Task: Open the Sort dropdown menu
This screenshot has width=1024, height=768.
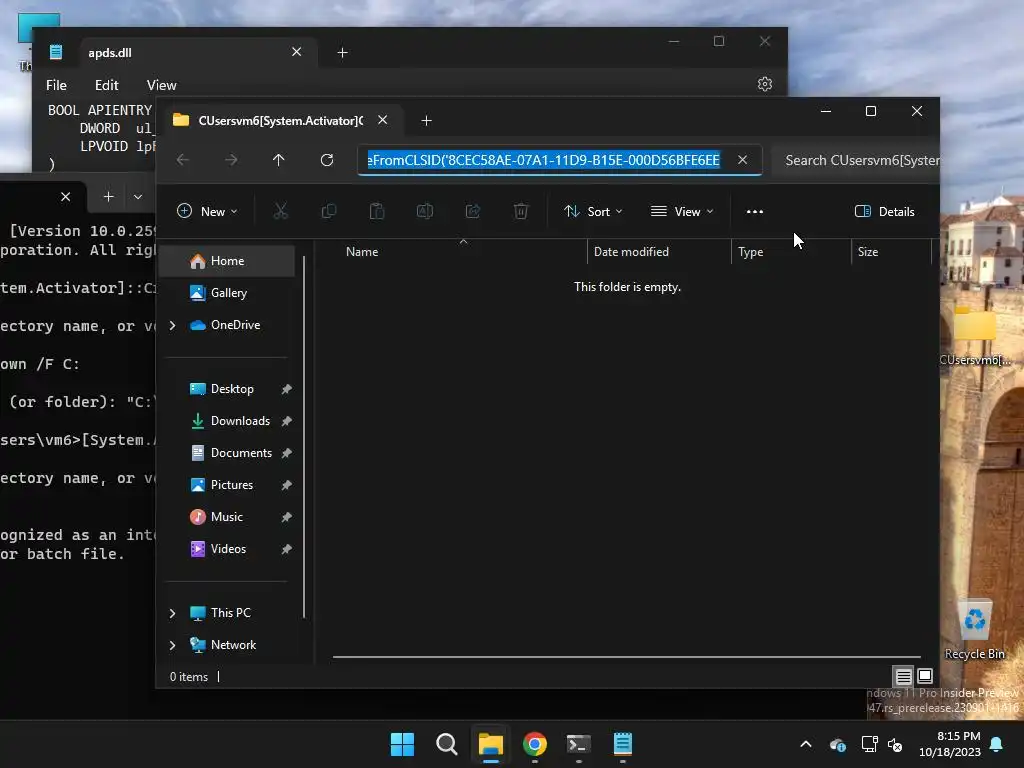Action: (594, 211)
